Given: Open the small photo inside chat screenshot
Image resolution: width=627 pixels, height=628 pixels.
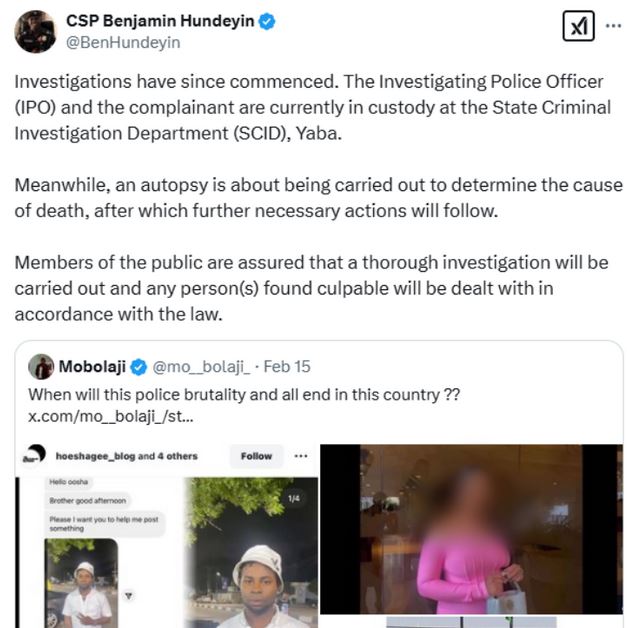Looking at the screenshot, I should click(x=81, y=583).
